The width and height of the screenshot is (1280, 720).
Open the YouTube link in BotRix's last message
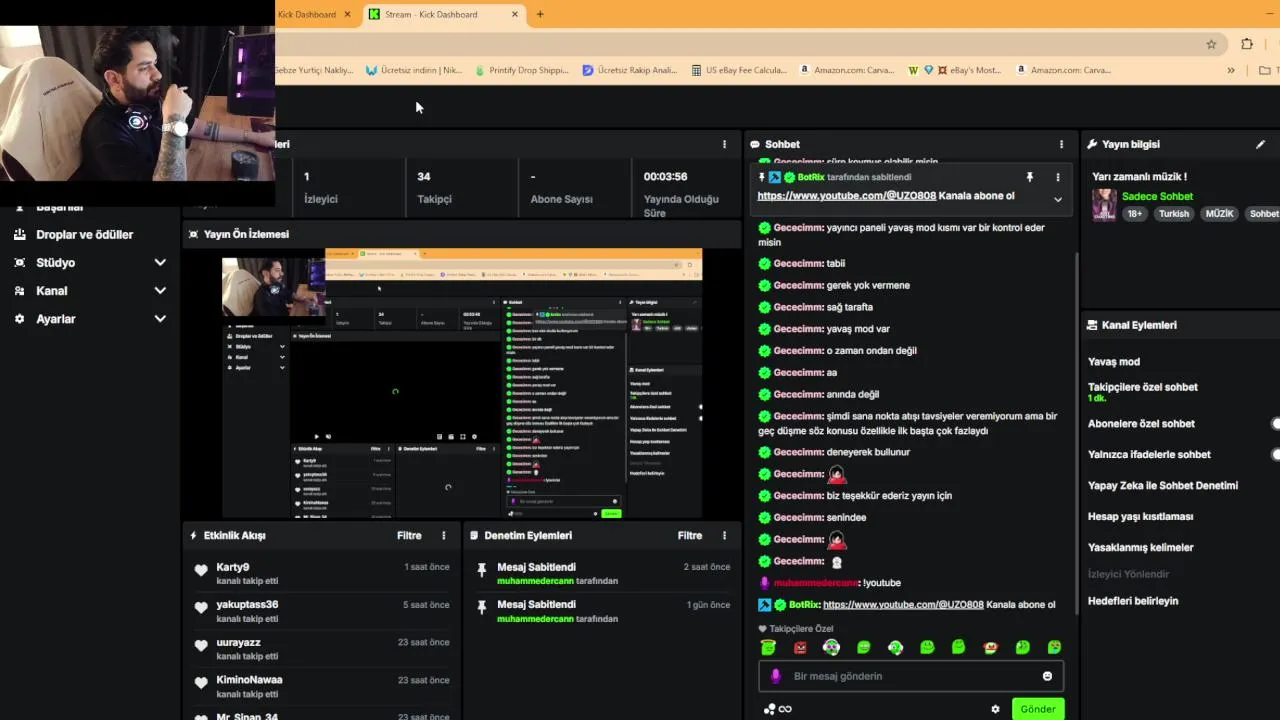pos(903,604)
